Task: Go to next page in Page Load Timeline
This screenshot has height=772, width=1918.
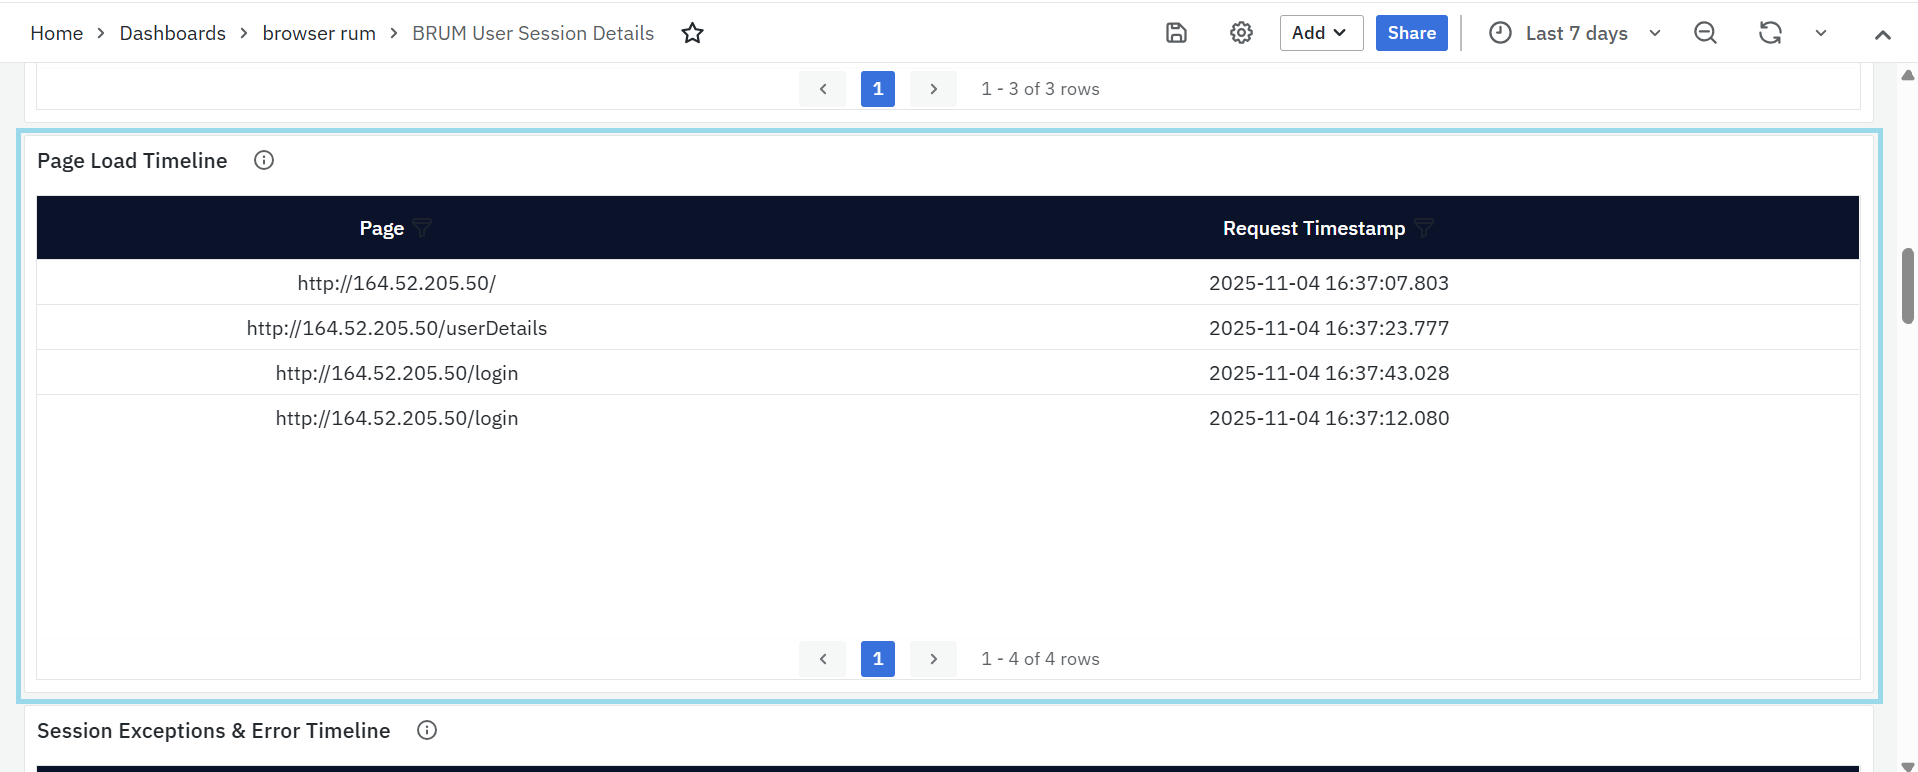Action: pos(933,659)
